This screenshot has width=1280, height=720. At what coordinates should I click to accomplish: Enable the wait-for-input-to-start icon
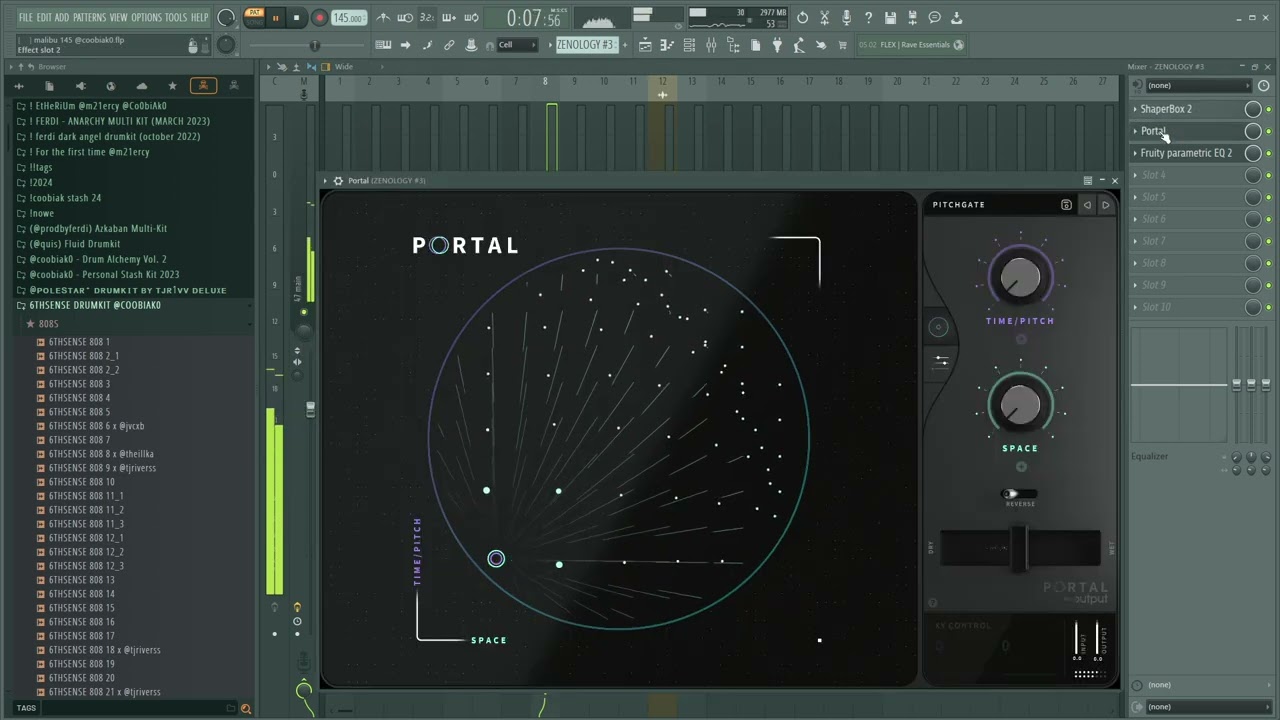click(405, 18)
